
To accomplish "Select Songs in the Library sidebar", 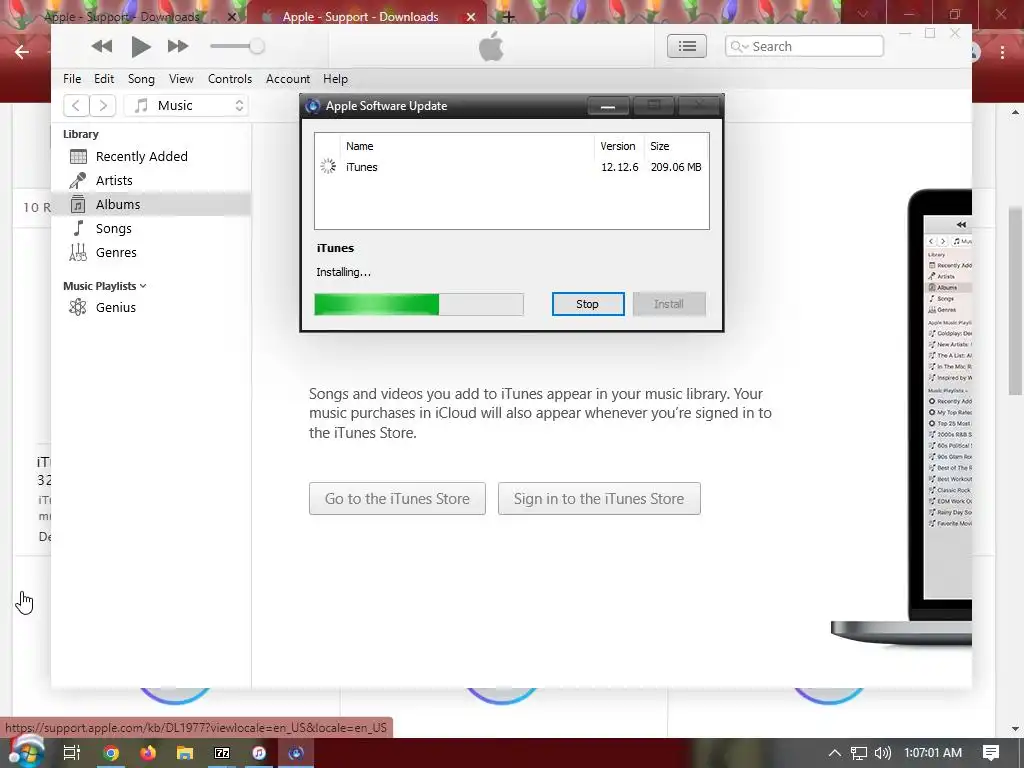I will (x=152, y=229).
